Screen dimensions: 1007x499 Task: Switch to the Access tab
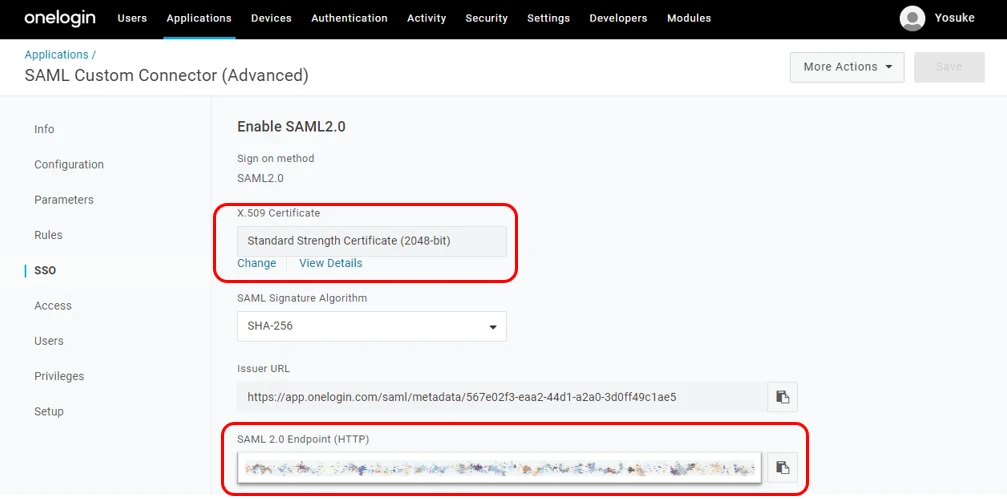click(53, 306)
